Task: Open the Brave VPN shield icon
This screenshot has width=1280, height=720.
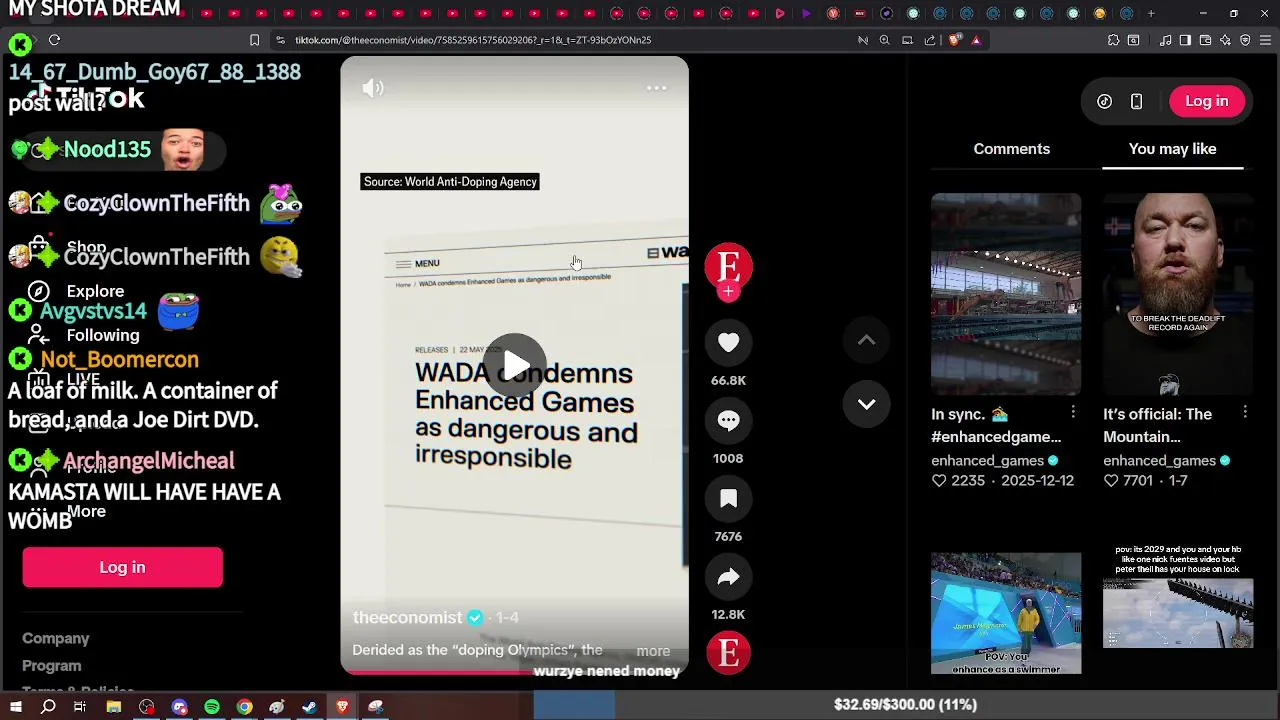Action: (x=1245, y=40)
